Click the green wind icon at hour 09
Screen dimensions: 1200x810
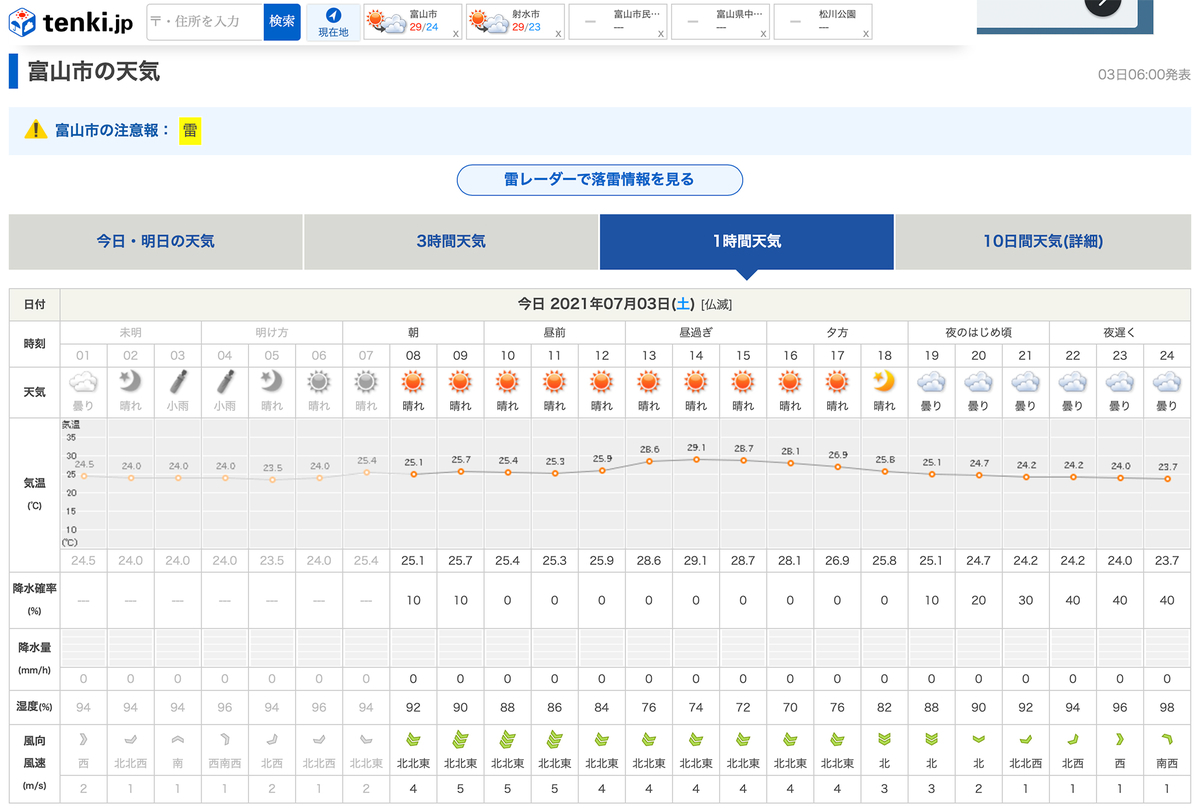(460, 739)
